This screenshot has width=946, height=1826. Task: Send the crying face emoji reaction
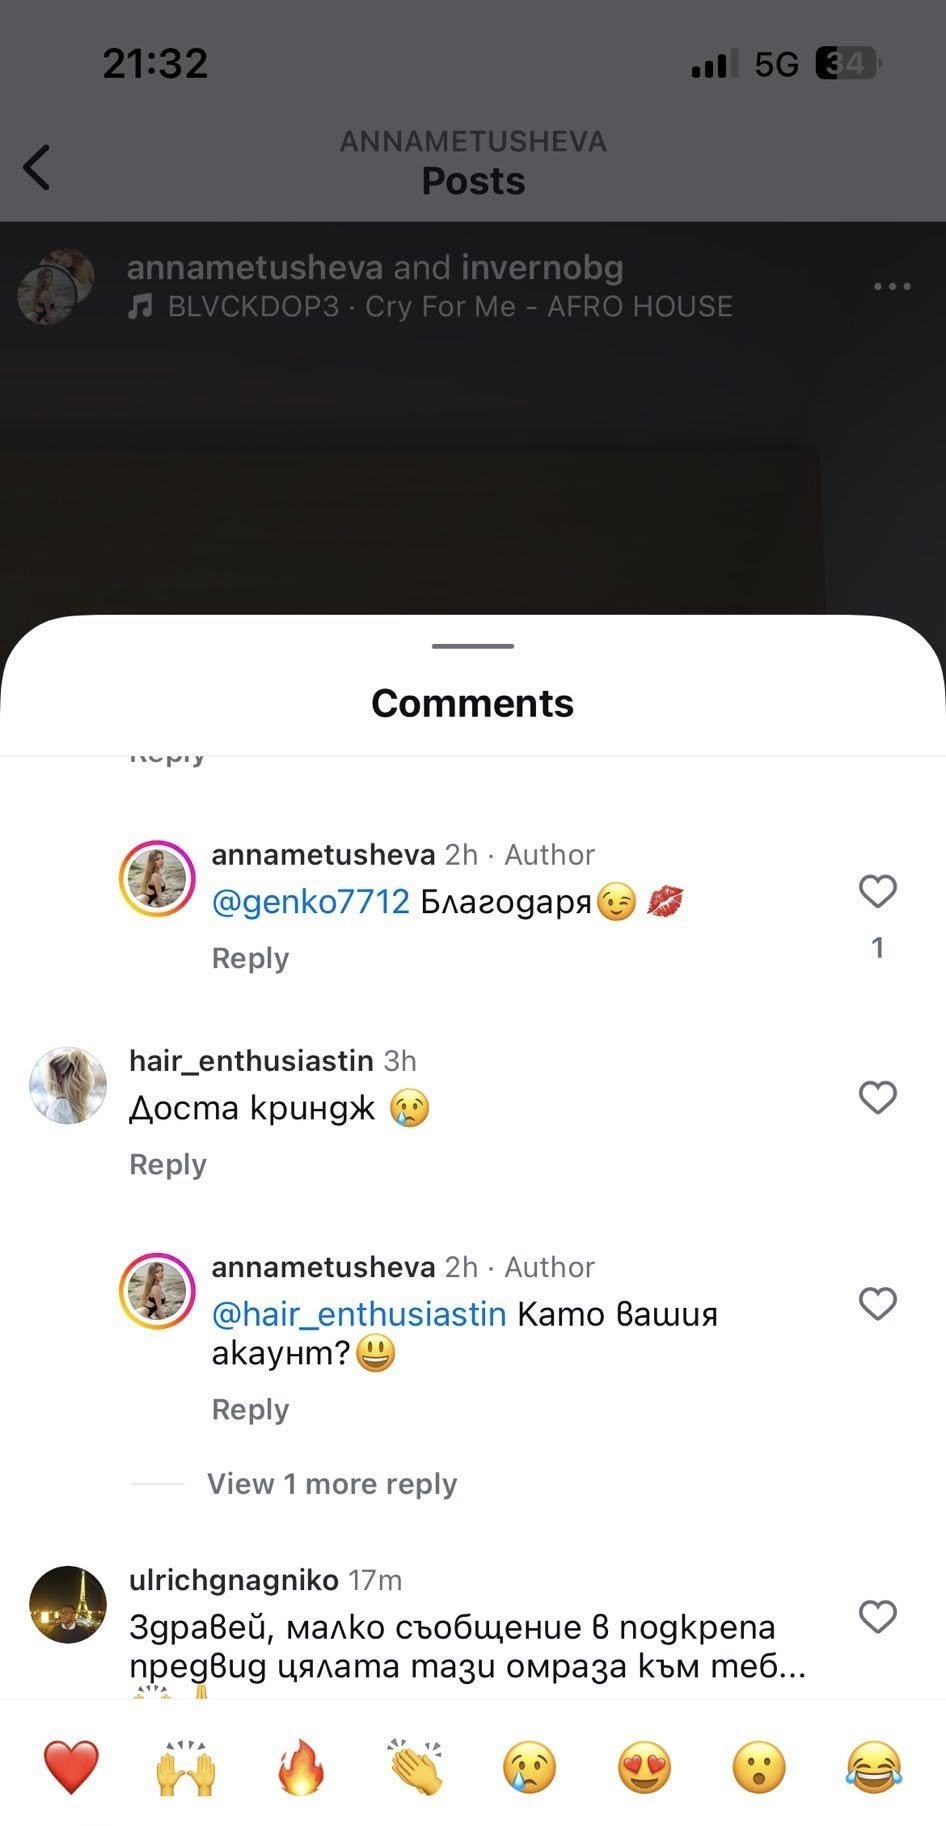(529, 1767)
